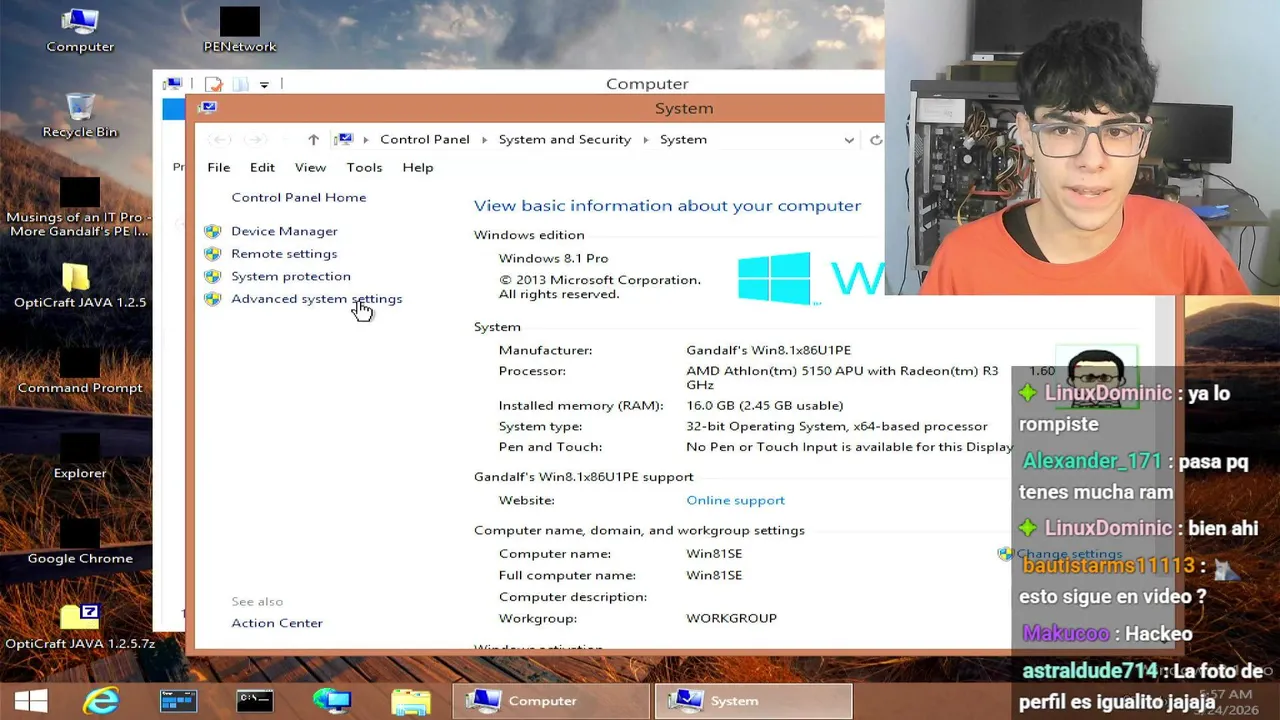
Task: Expand the arrow before Control Panel breadcrumb
Action: [366, 140]
